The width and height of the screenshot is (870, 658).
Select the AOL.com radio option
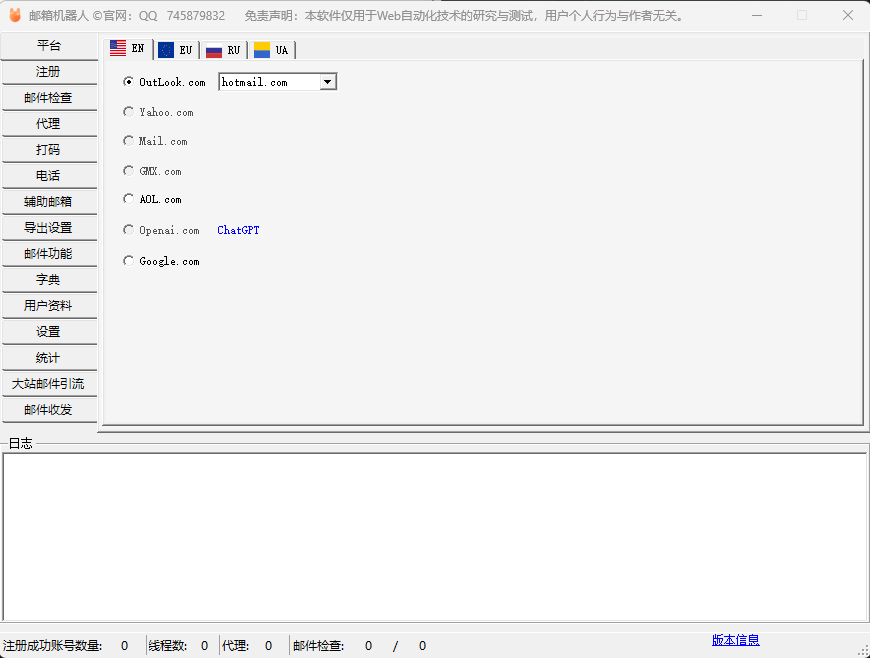click(x=128, y=199)
